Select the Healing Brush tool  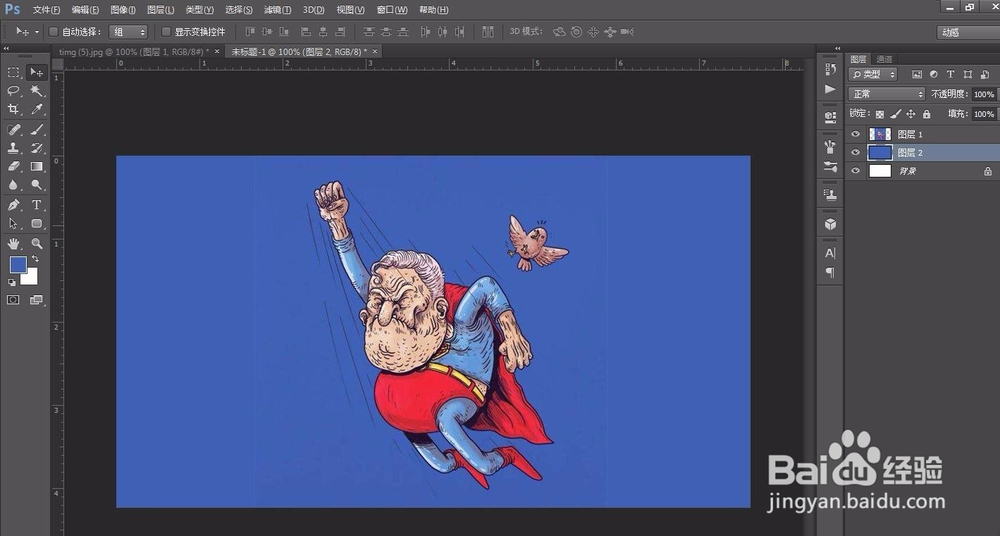[13, 130]
